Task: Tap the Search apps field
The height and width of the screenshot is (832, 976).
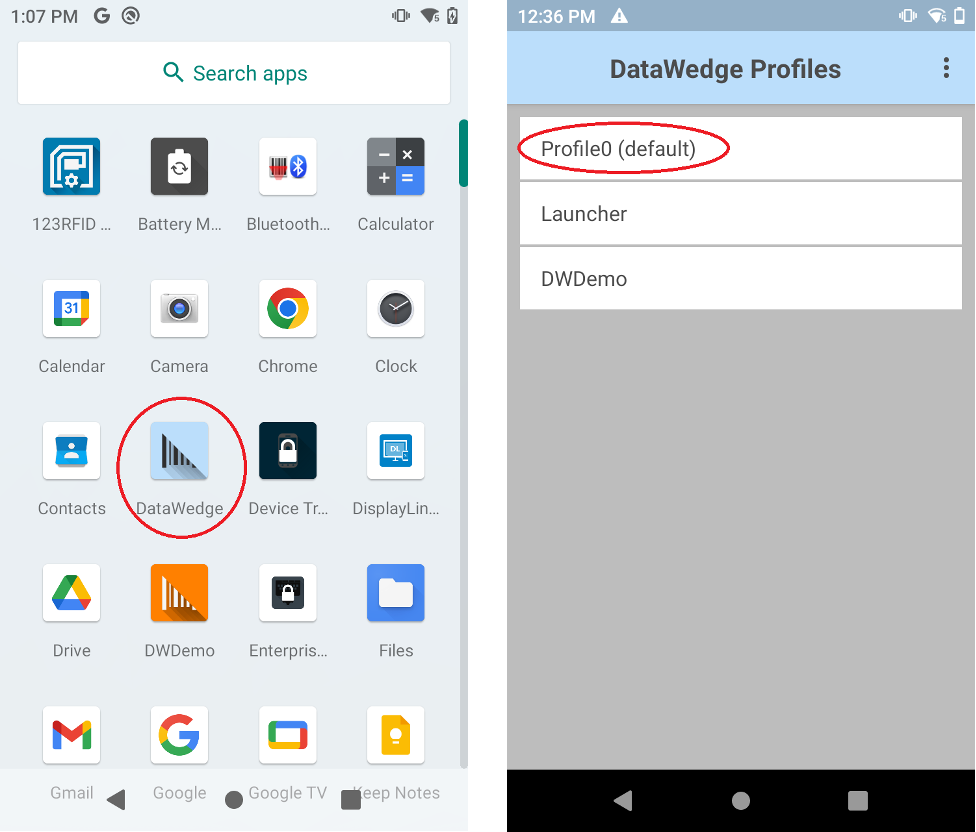Action: coord(234,73)
